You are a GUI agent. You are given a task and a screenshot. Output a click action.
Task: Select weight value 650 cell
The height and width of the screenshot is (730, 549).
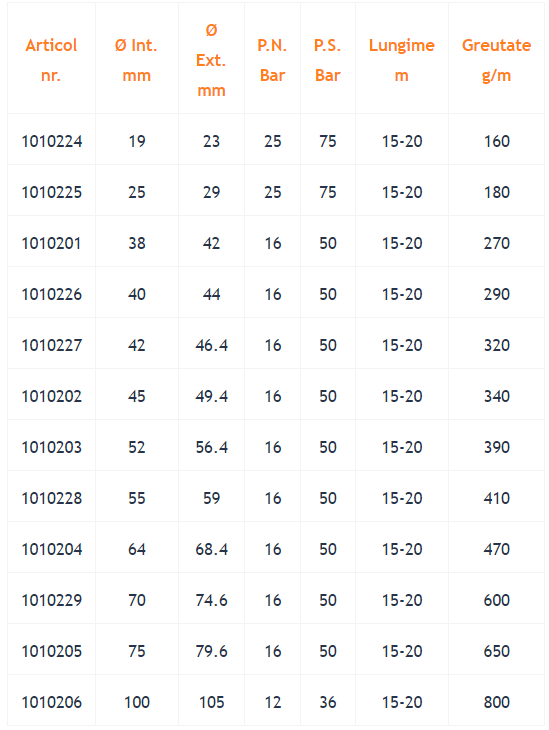point(496,651)
